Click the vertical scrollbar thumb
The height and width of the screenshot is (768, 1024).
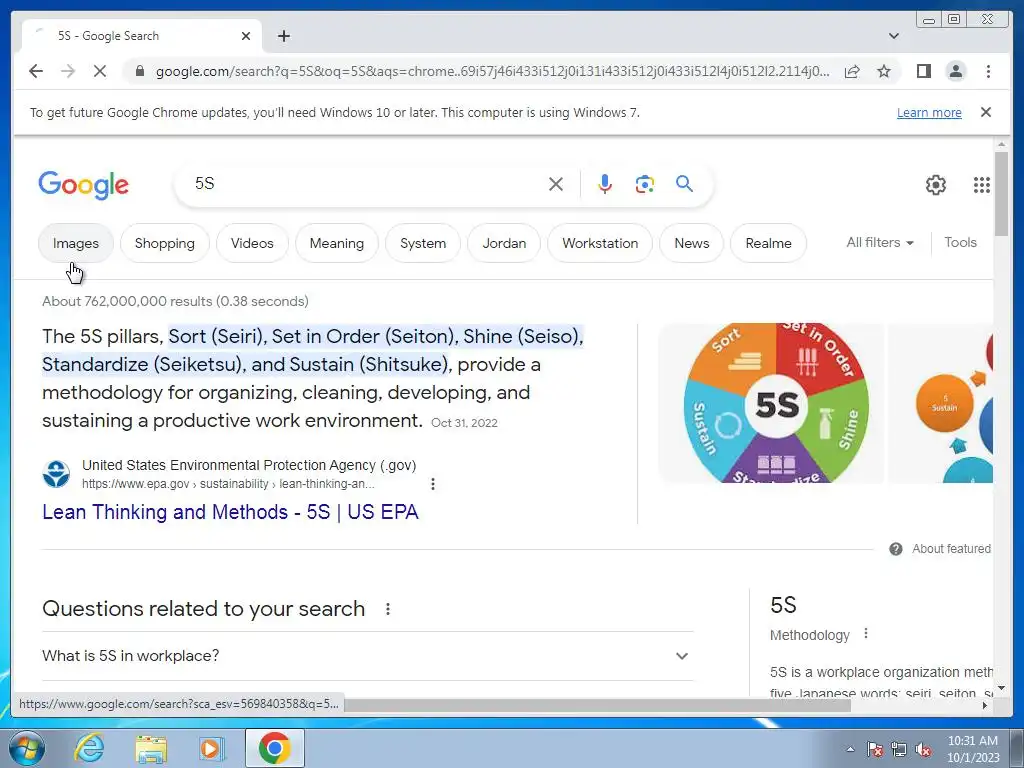pyautogui.click(x=1001, y=194)
